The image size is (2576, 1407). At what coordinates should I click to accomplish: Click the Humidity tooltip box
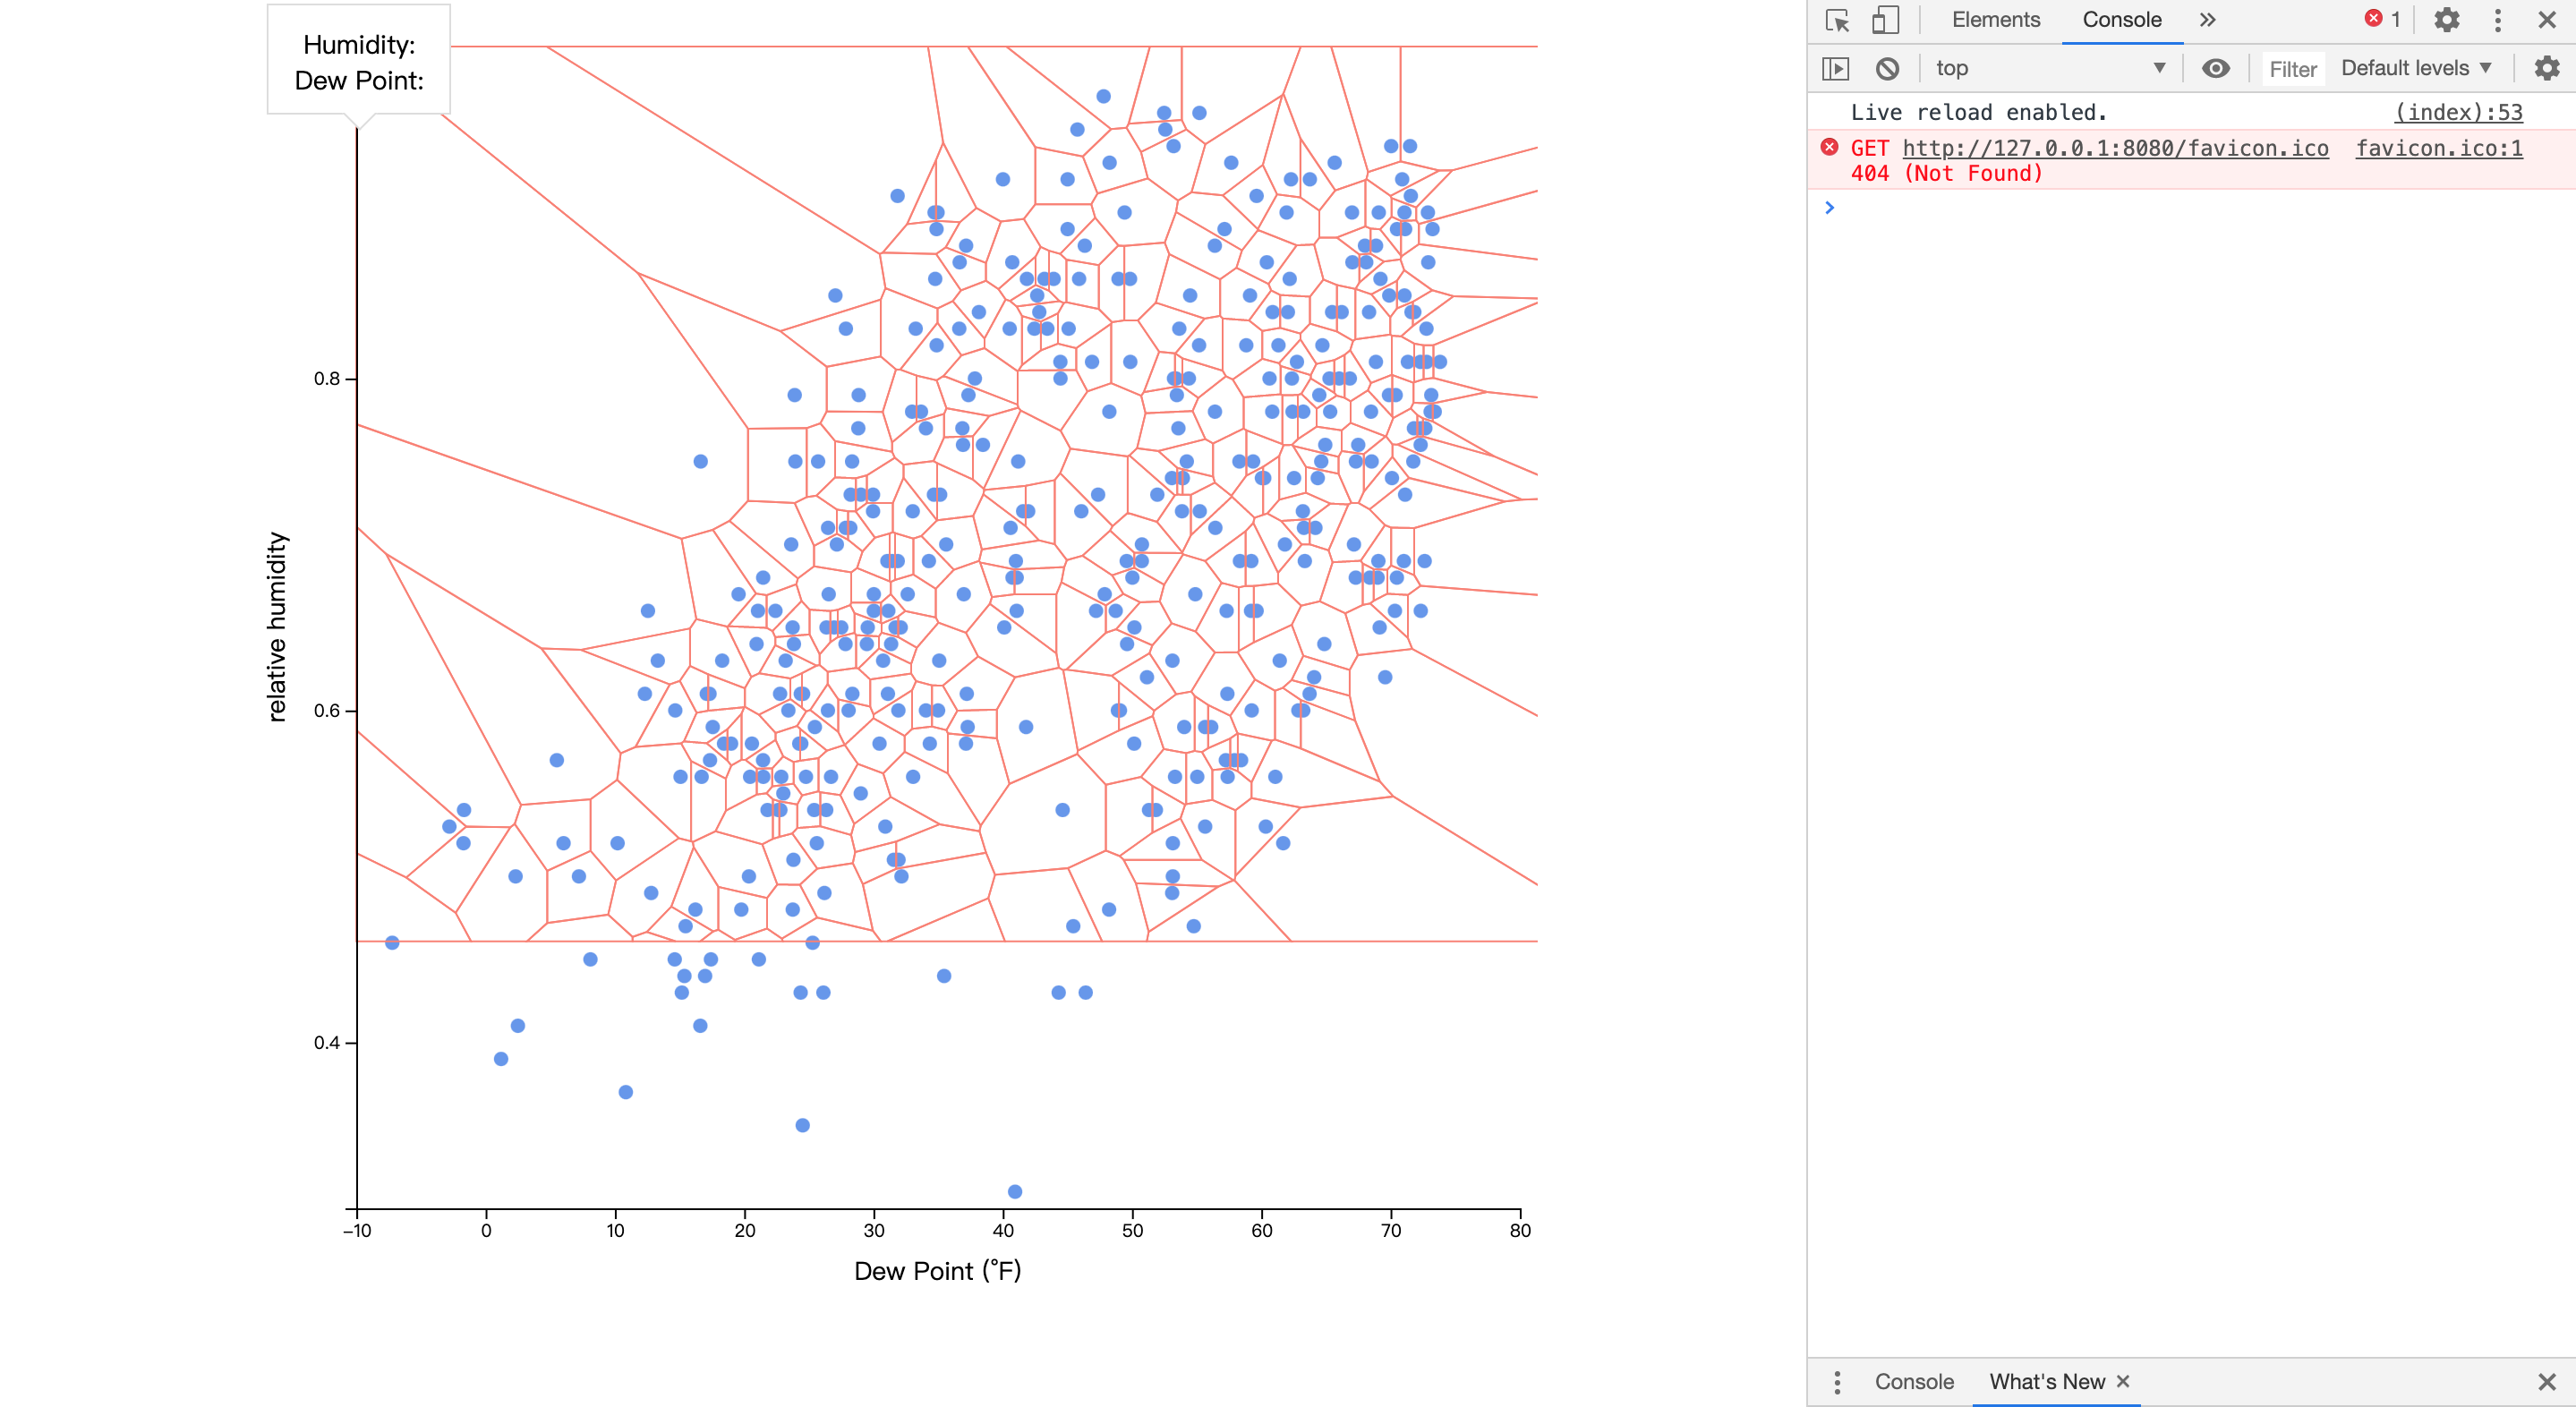[359, 62]
